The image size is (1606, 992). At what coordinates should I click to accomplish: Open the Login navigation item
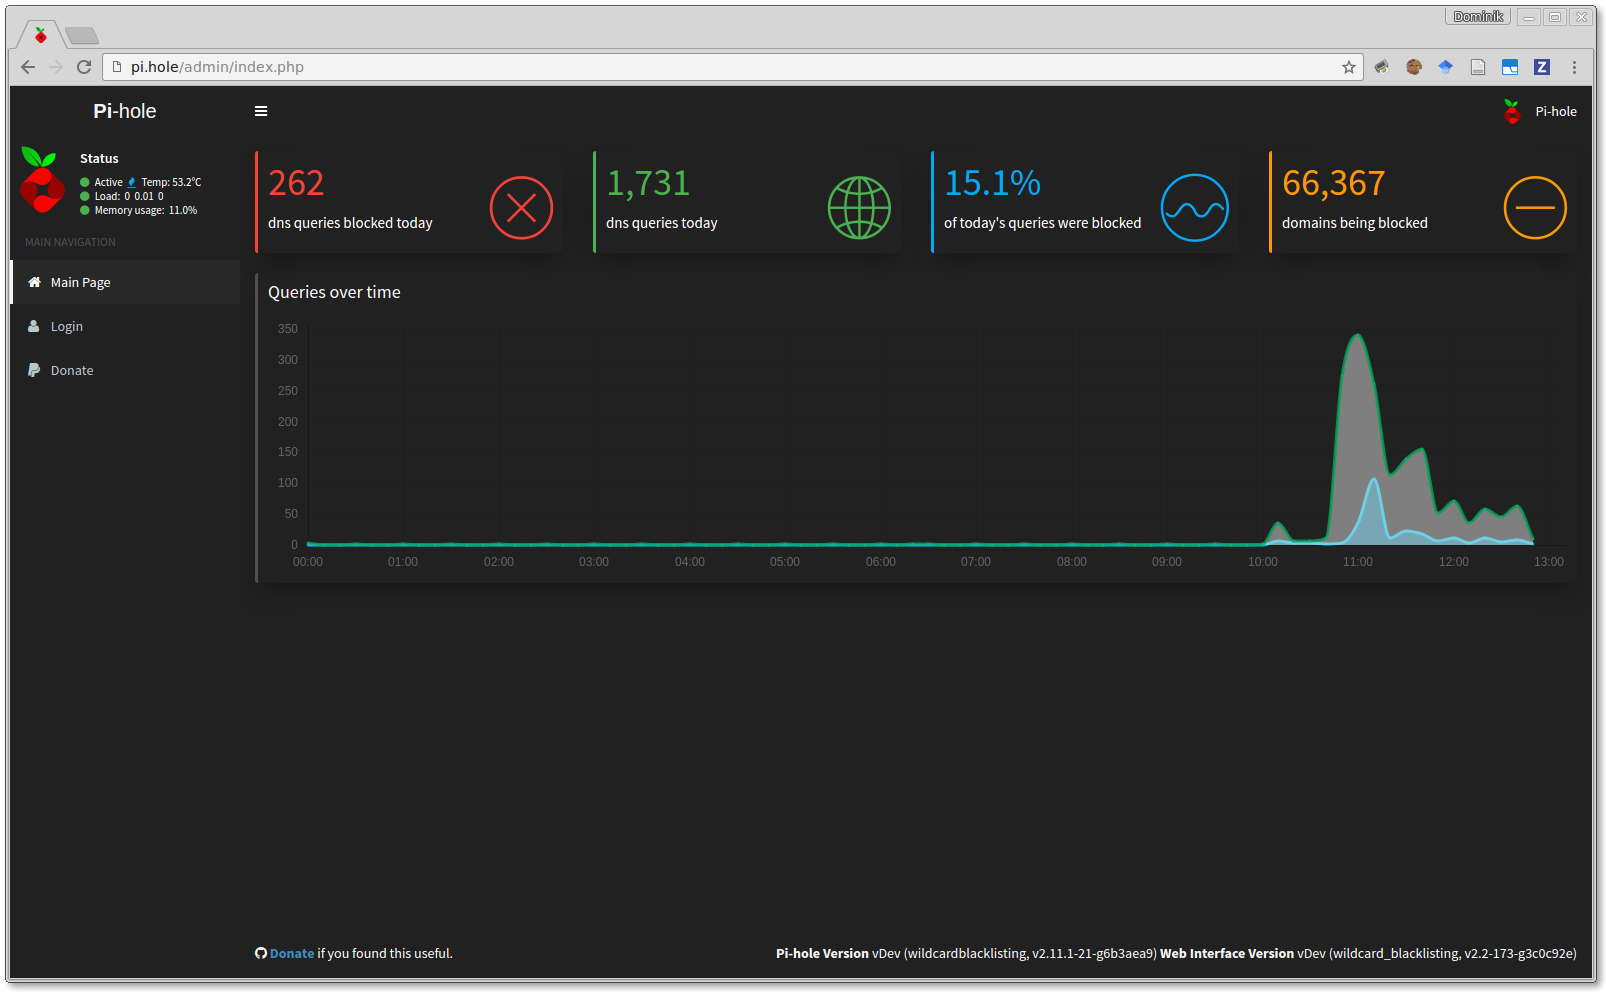tap(67, 327)
